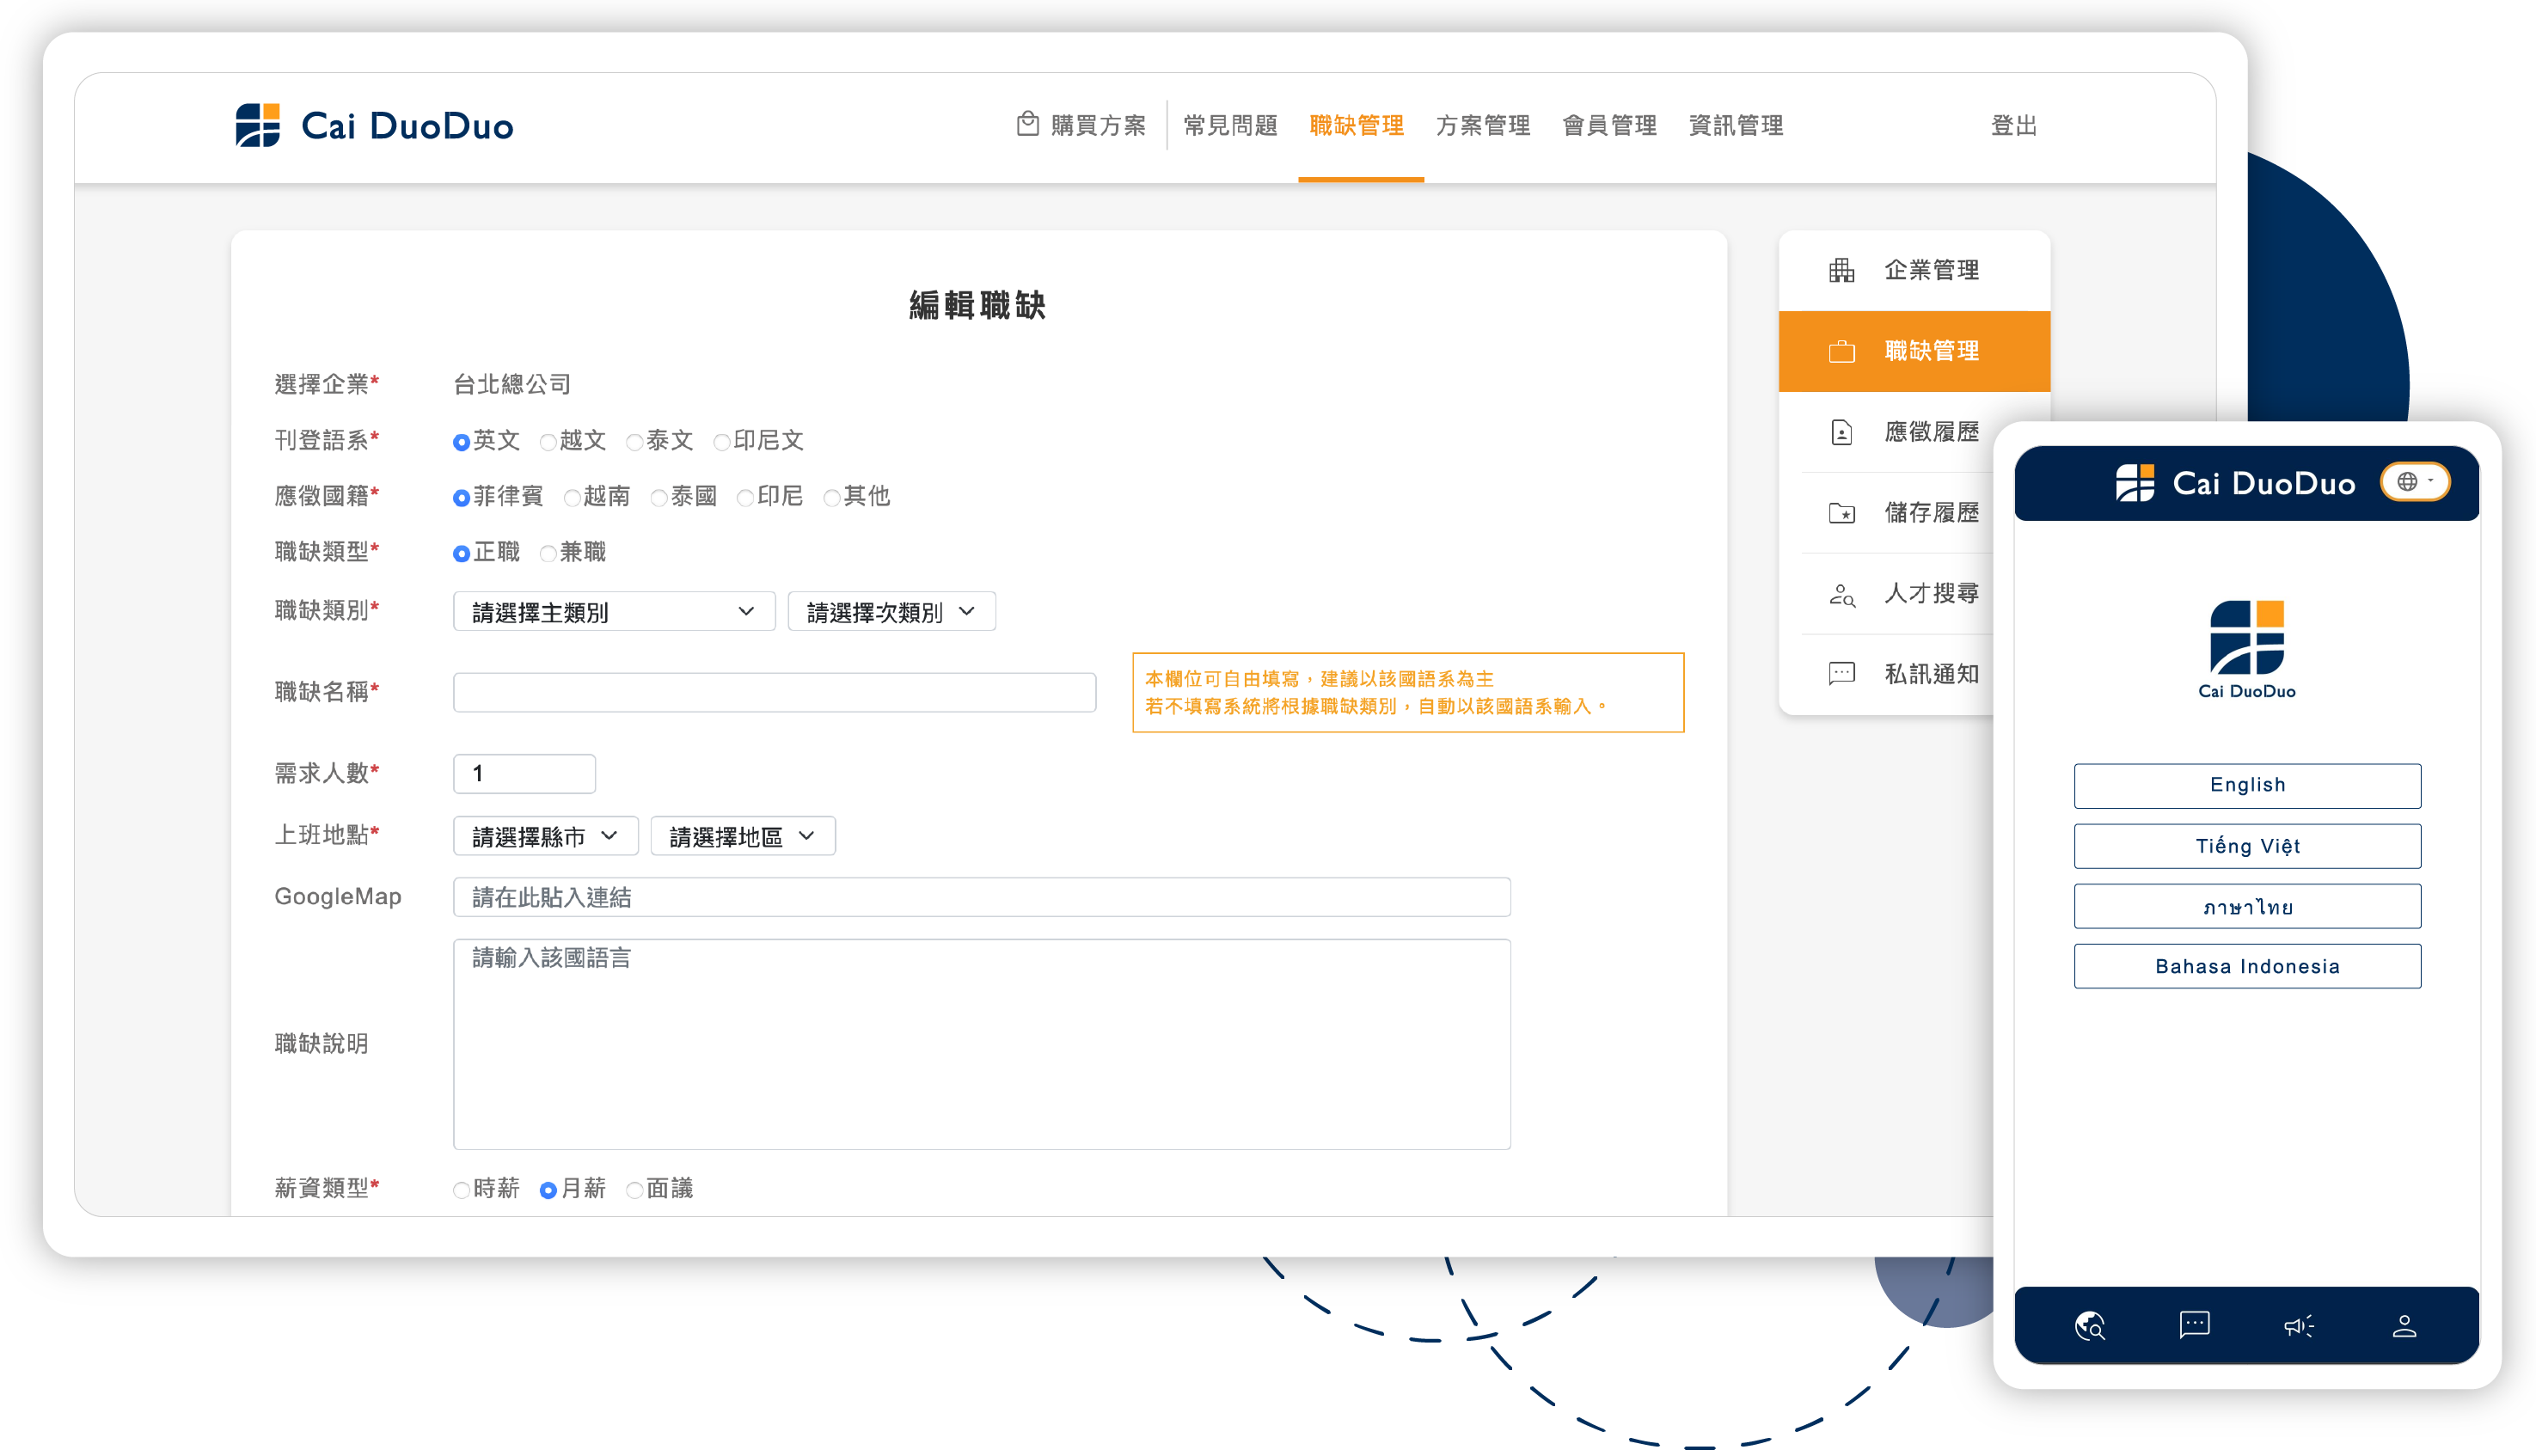The image size is (2536, 1456).
Task: Select 時薪 salary type option
Action: [461, 1190]
